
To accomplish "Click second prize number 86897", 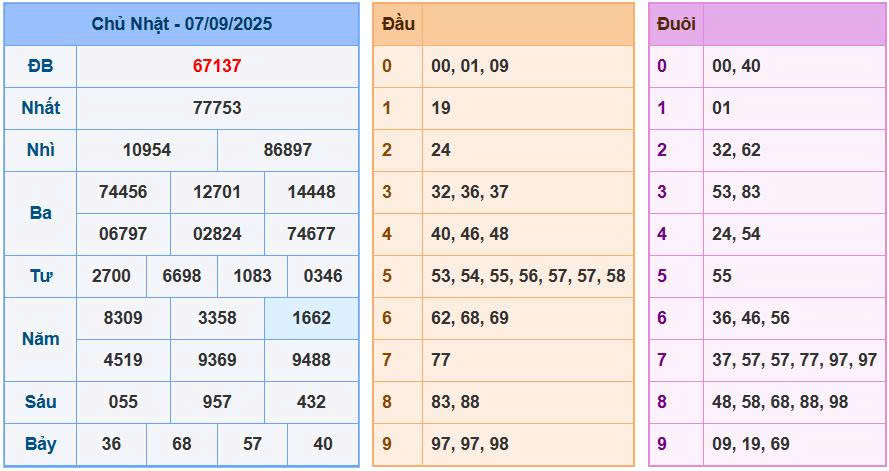I will pos(287,150).
